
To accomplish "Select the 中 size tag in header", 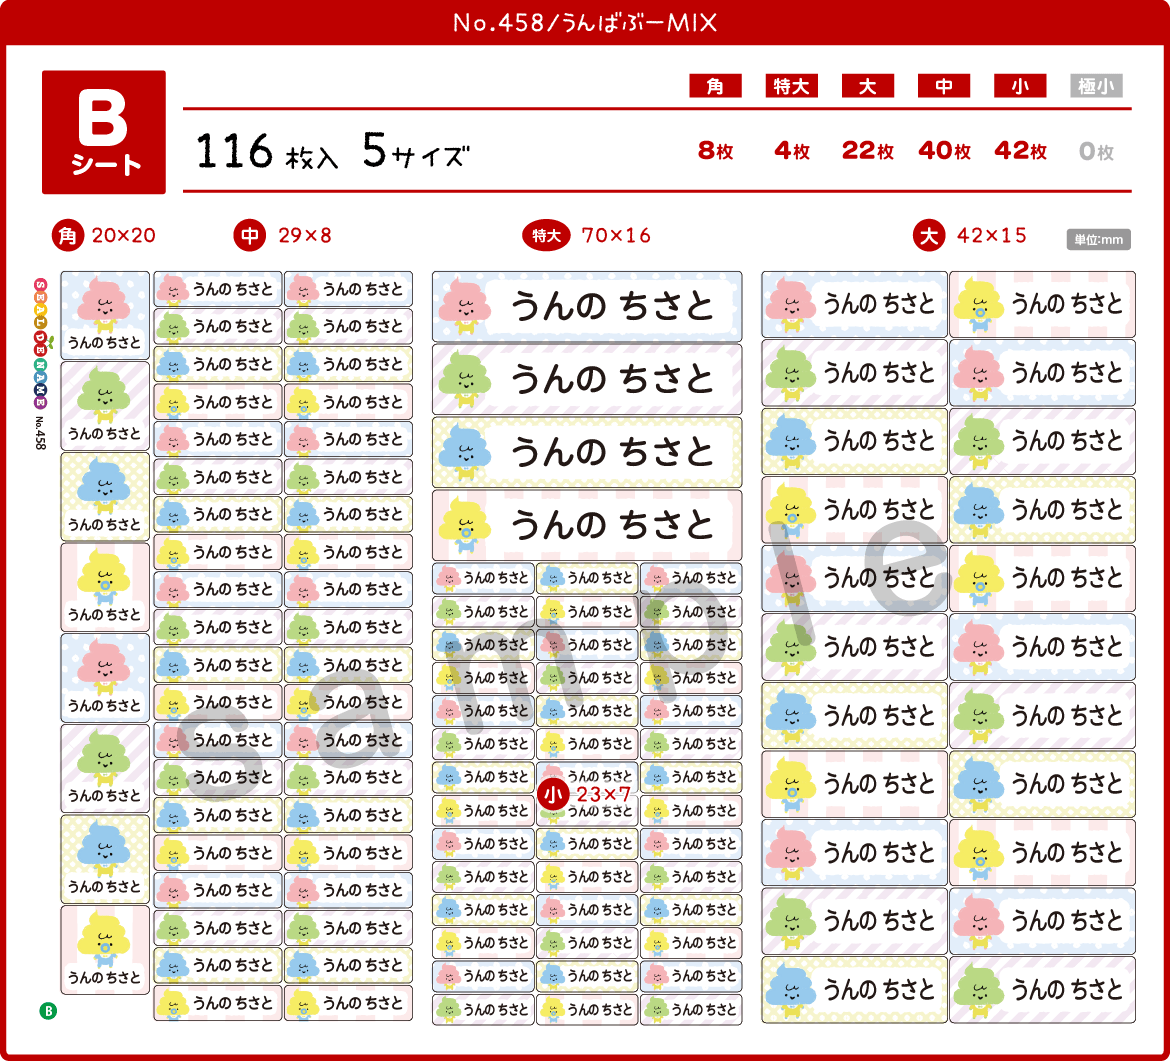I will coord(943,87).
